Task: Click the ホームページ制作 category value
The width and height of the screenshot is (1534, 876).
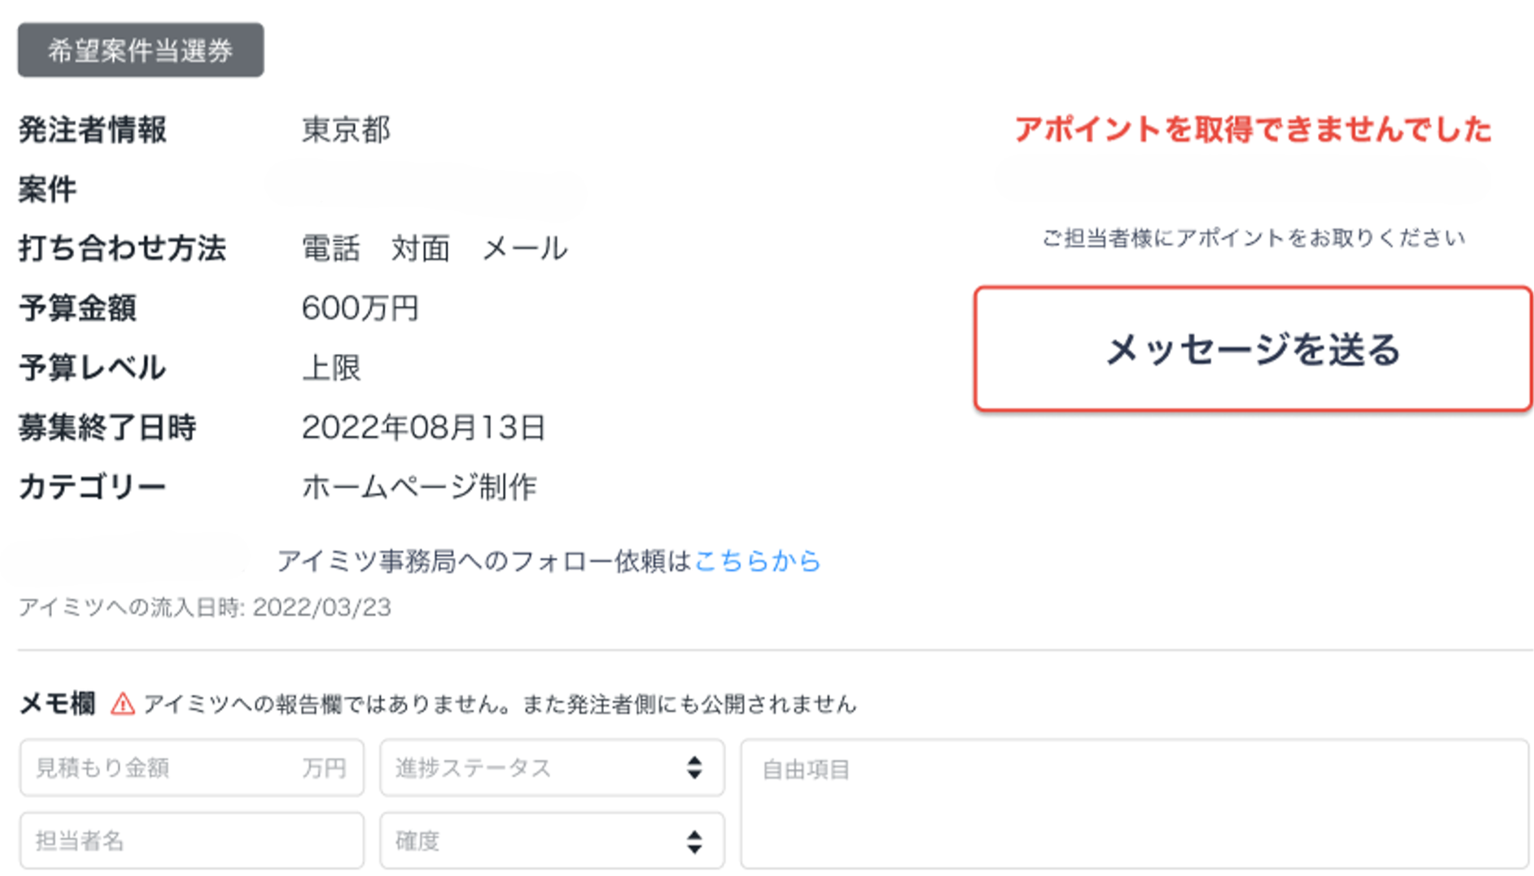Action: (x=419, y=487)
